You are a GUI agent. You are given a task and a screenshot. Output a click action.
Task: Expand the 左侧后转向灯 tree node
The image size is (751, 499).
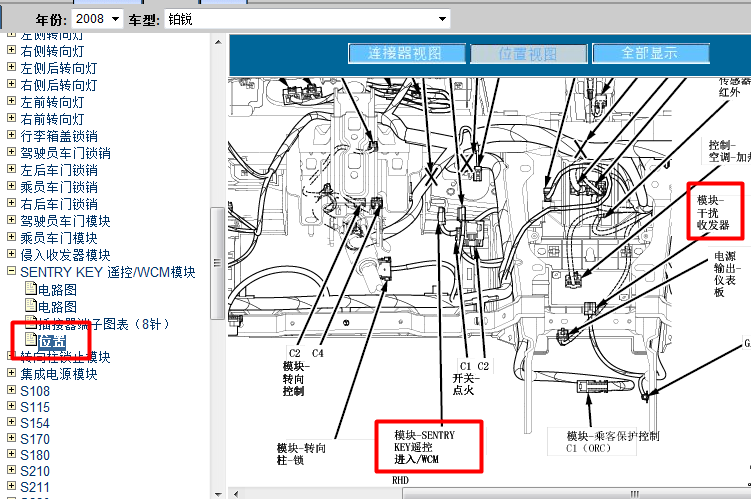click(11, 67)
